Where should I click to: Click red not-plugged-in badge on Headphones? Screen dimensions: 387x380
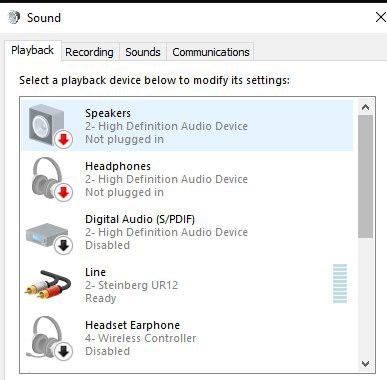tap(63, 192)
